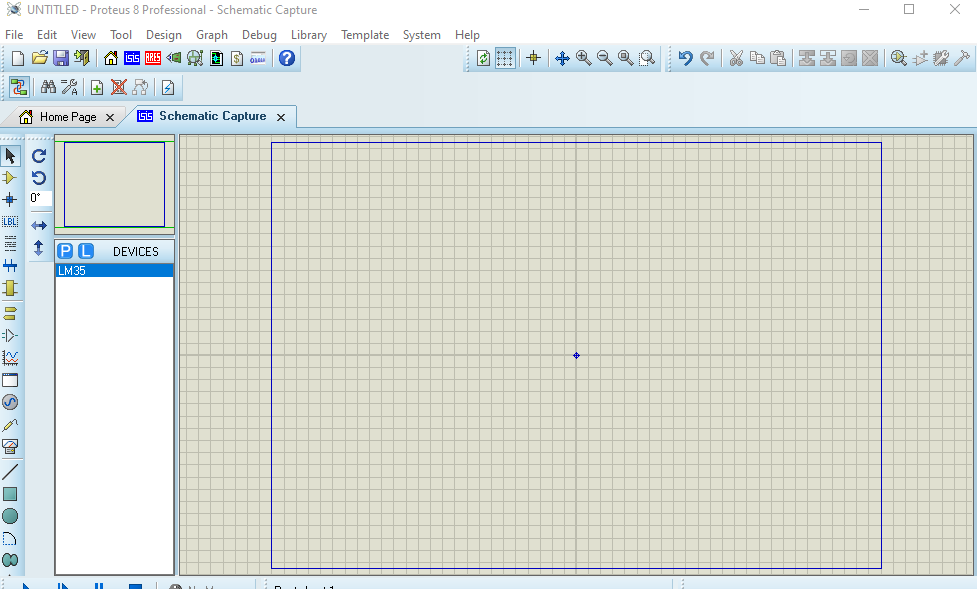This screenshot has height=589, width=977.
Task: Select LM35 in the DEVICES list
Action: click(x=114, y=271)
